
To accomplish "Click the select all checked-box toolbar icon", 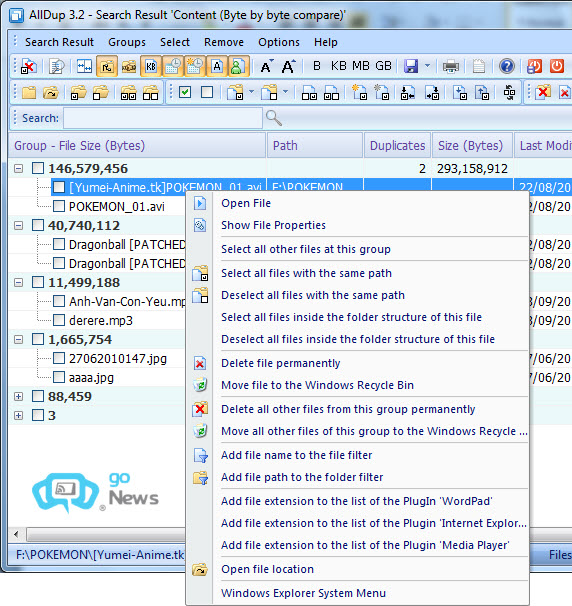I will pyautogui.click(x=185, y=92).
